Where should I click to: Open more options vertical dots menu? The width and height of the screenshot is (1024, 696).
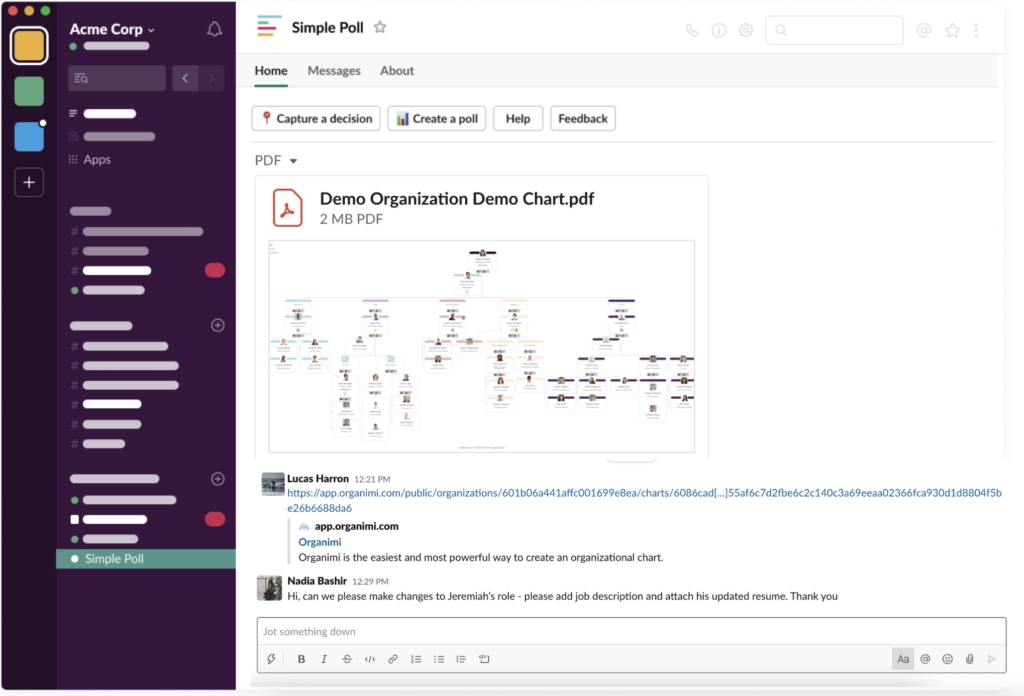coord(976,30)
